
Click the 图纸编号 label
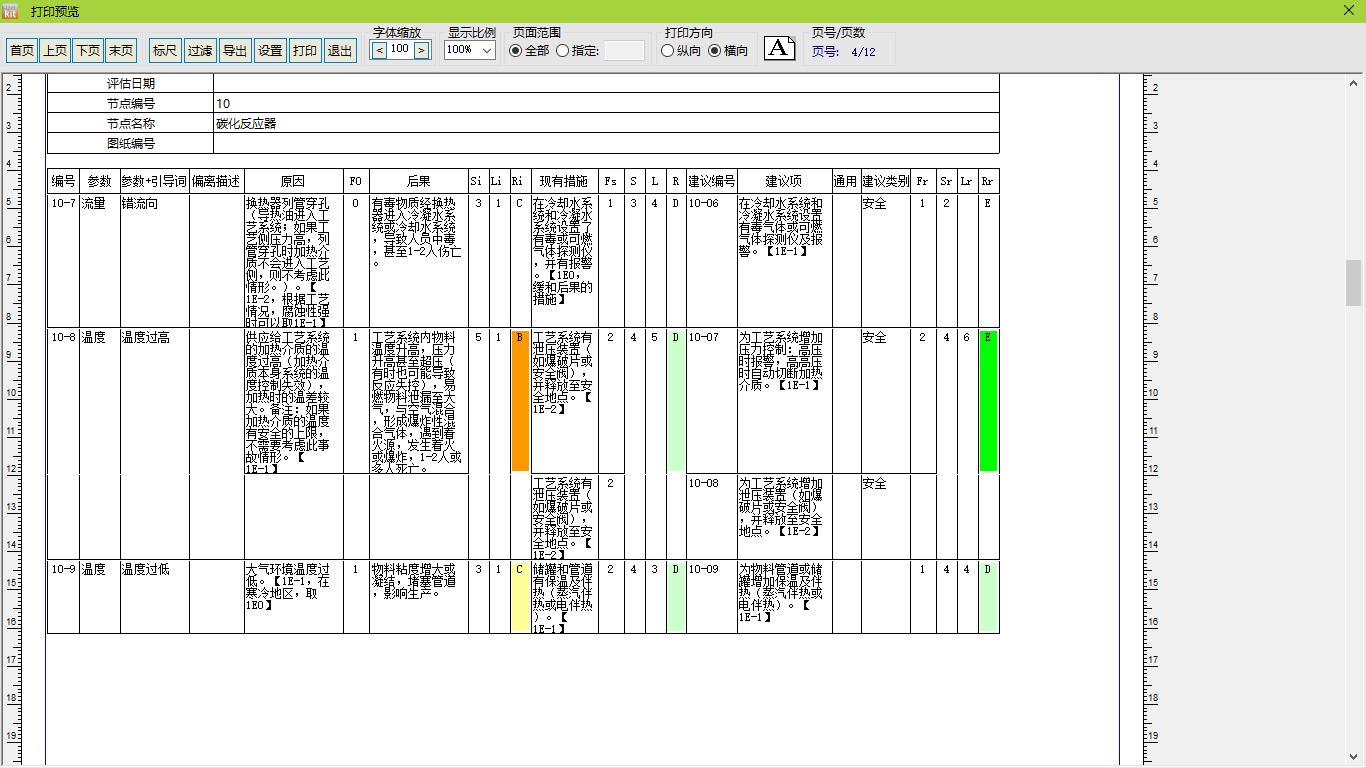click(x=131, y=144)
